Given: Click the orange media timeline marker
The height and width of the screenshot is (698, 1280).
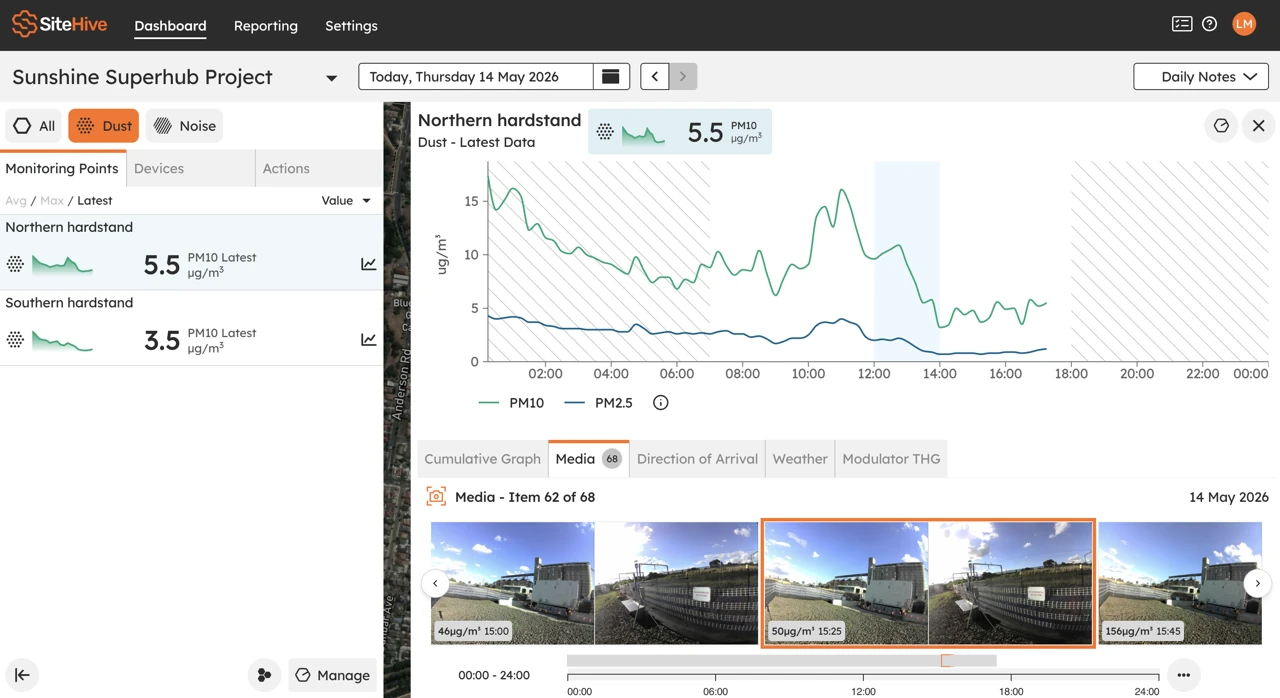Looking at the screenshot, I should [x=947, y=661].
